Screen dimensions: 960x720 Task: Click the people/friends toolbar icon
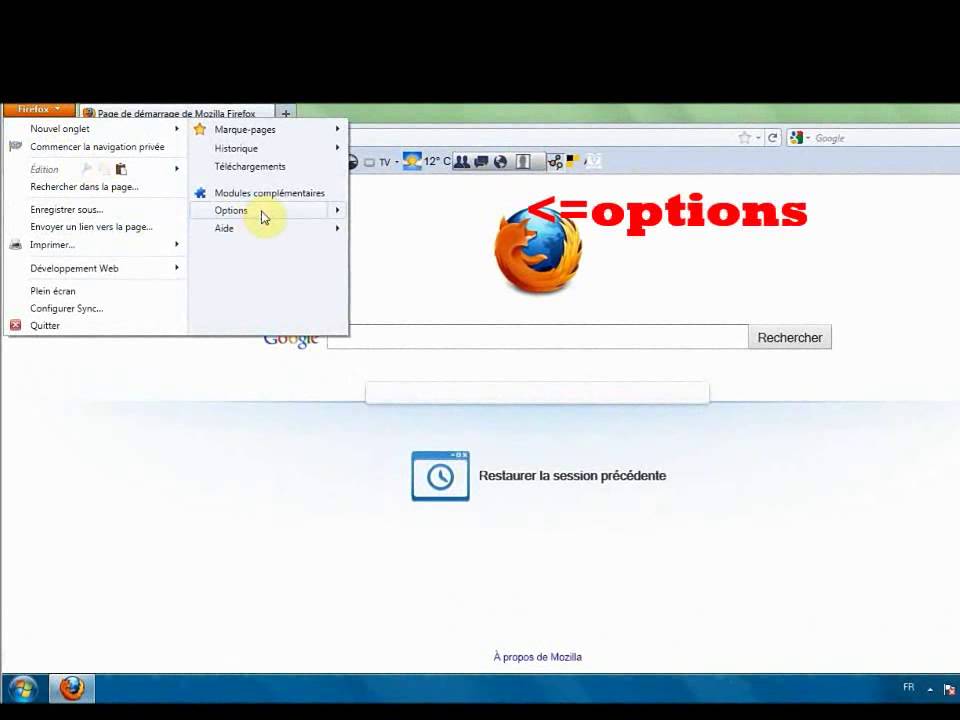pos(462,161)
